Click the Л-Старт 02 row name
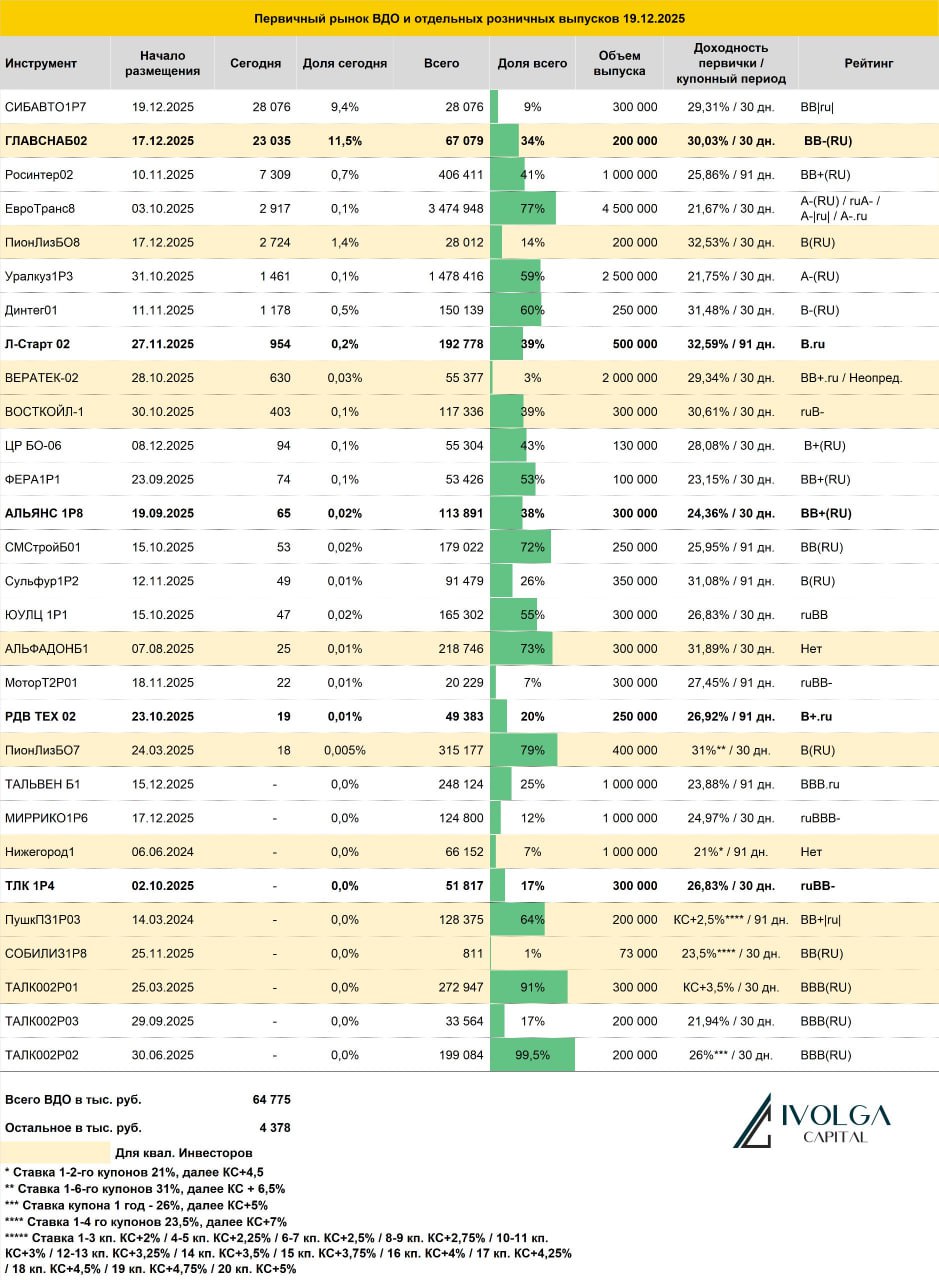 40,344
